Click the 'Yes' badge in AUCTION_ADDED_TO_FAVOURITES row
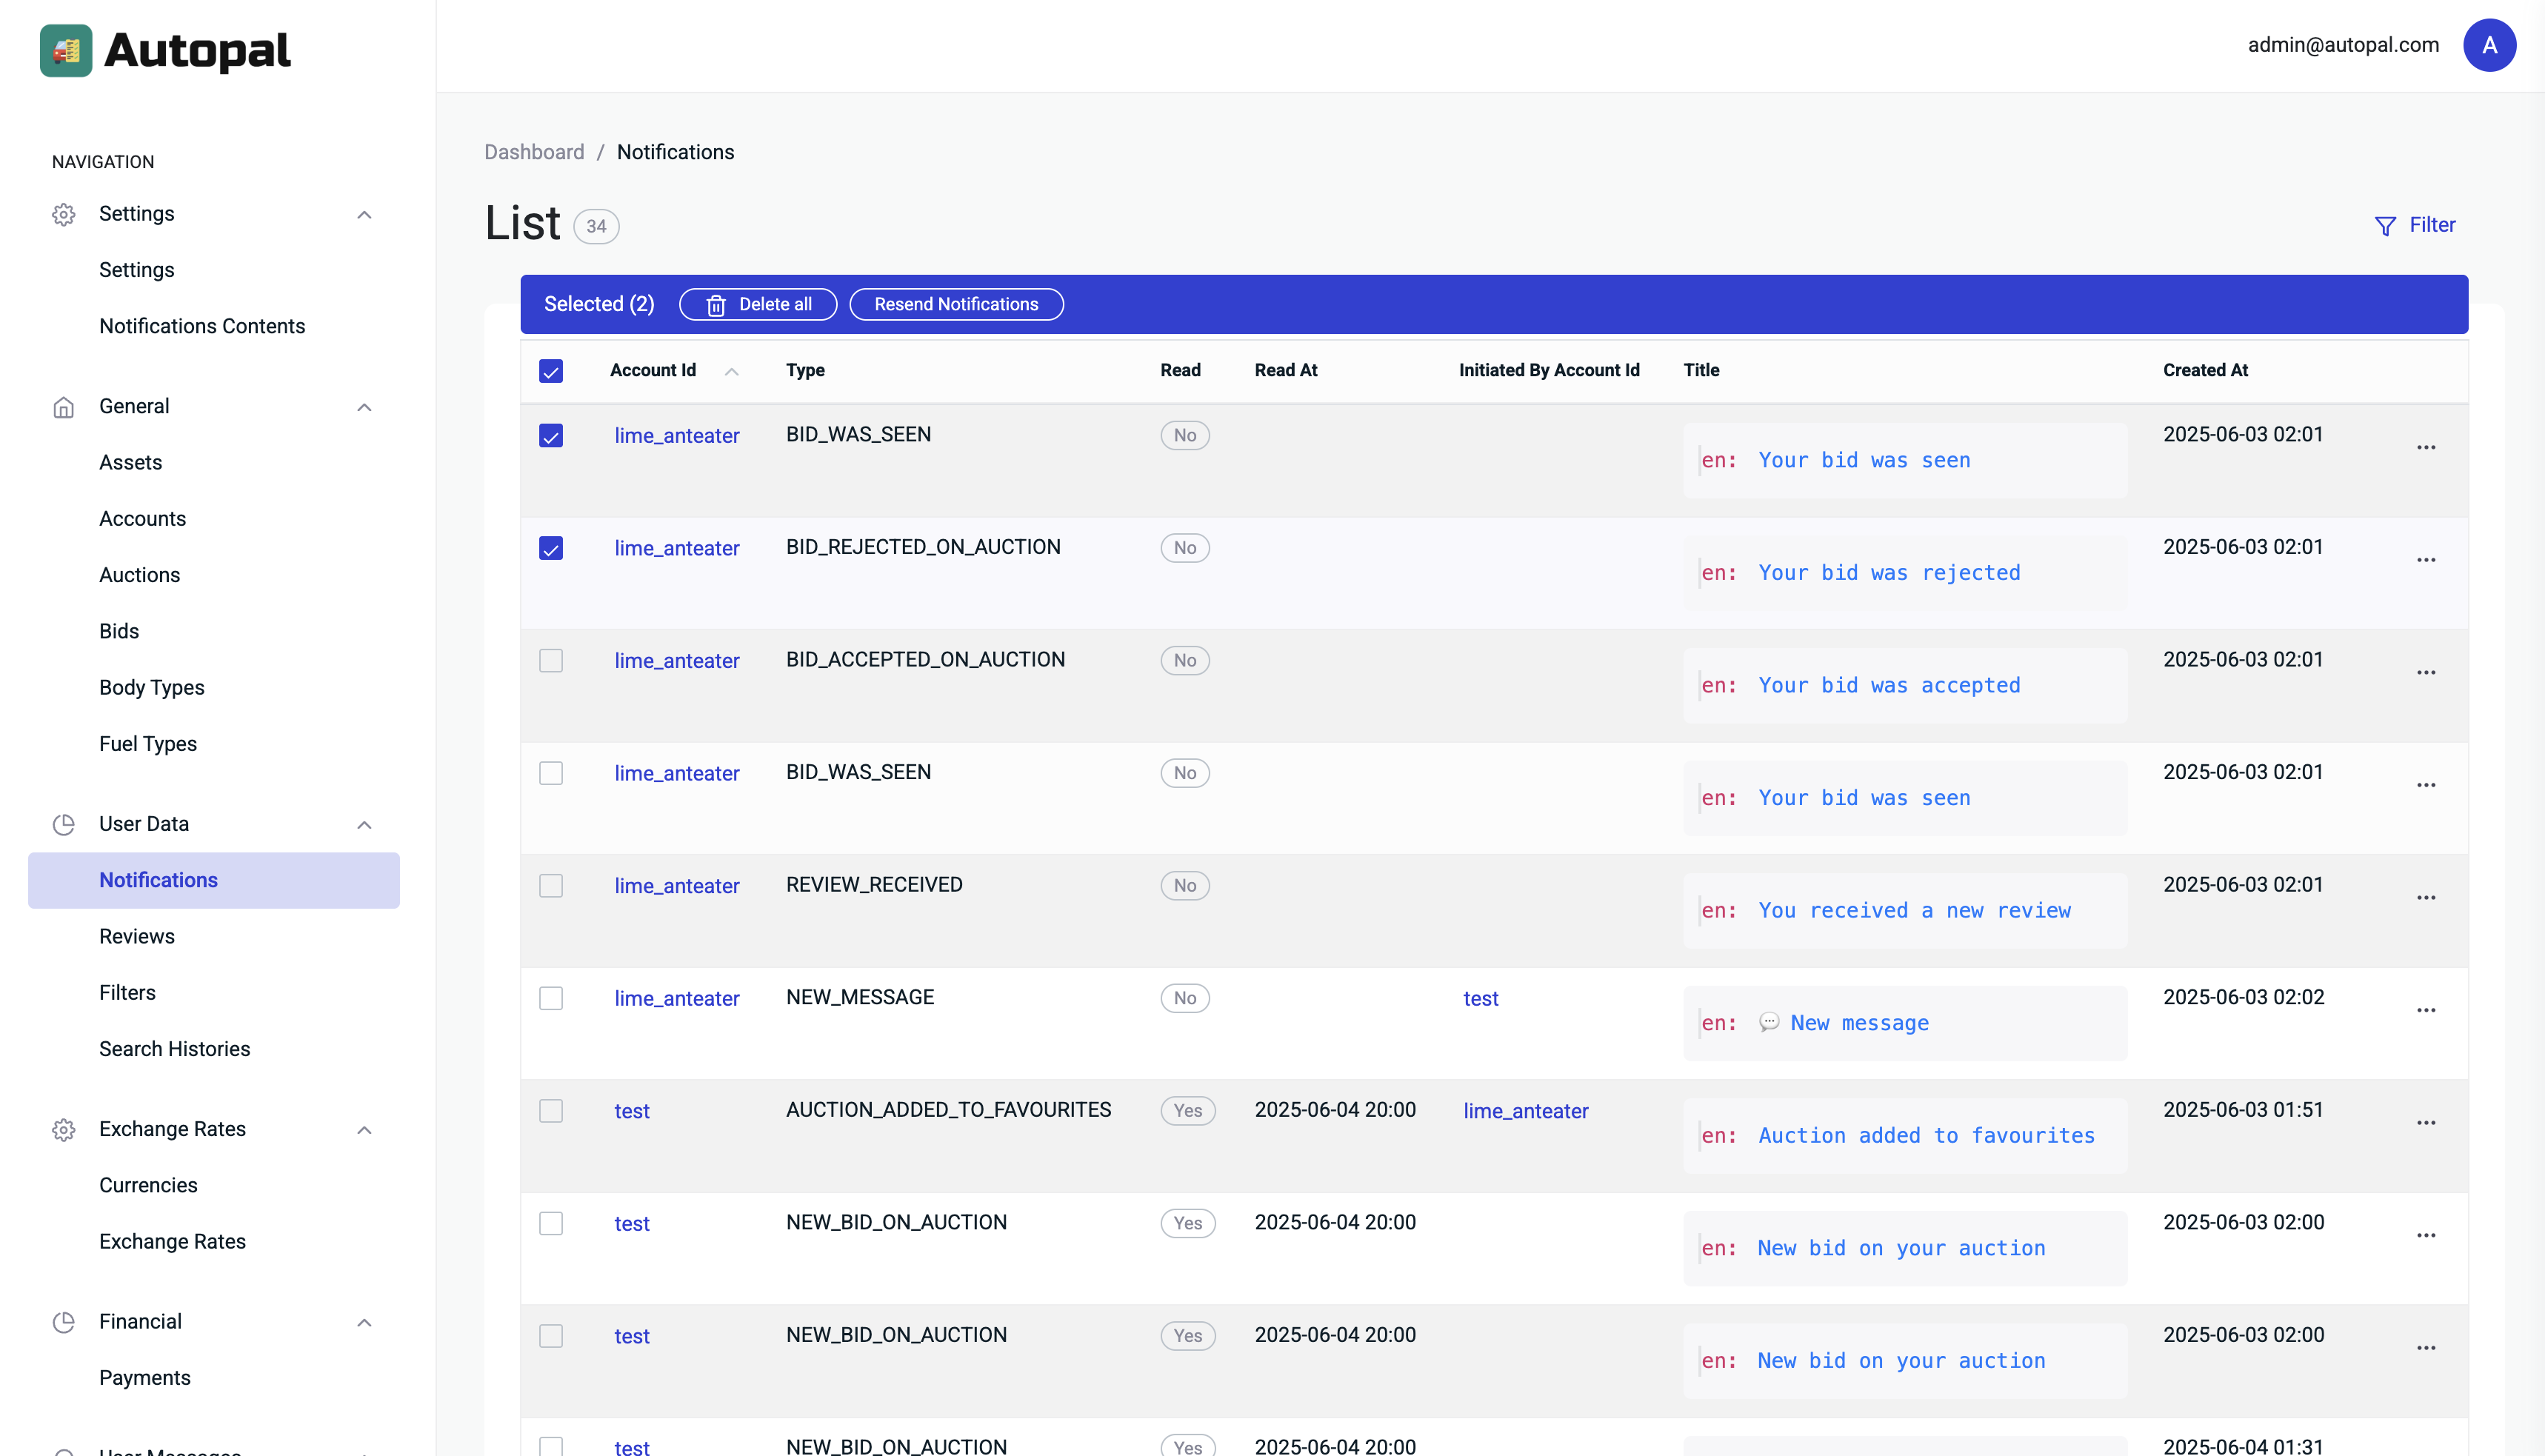This screenshot has width=2545, height=1456. pos(1188,1111)
